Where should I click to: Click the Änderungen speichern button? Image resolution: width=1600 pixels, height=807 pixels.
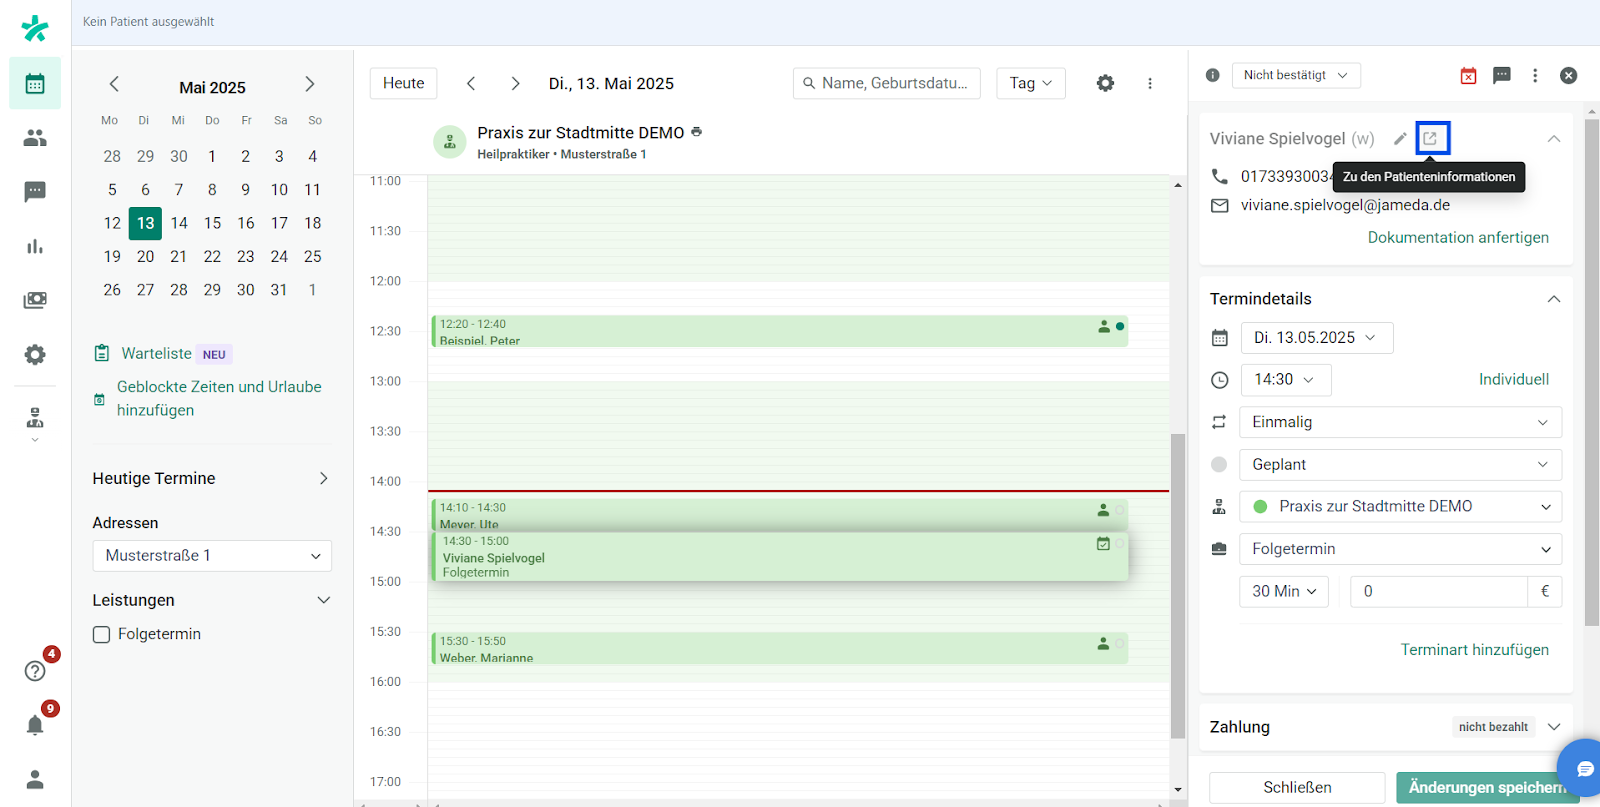tap(1486, 787)
